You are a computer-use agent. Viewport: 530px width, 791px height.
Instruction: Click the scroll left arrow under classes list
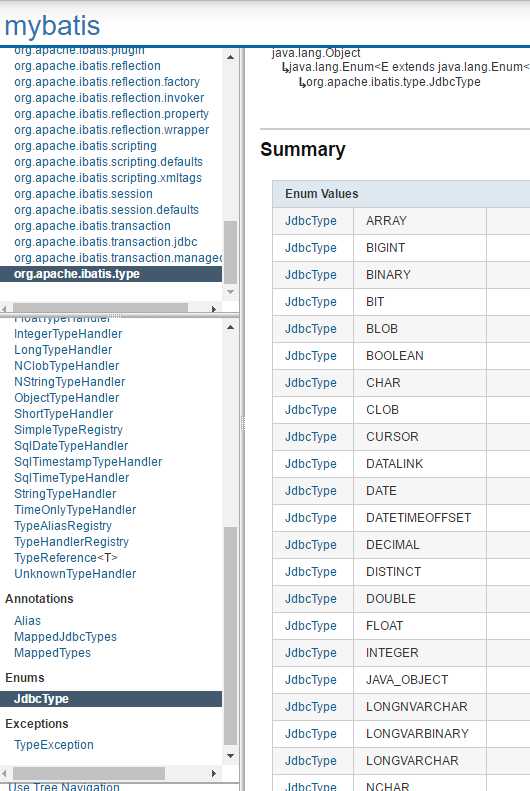coord(5,773)
